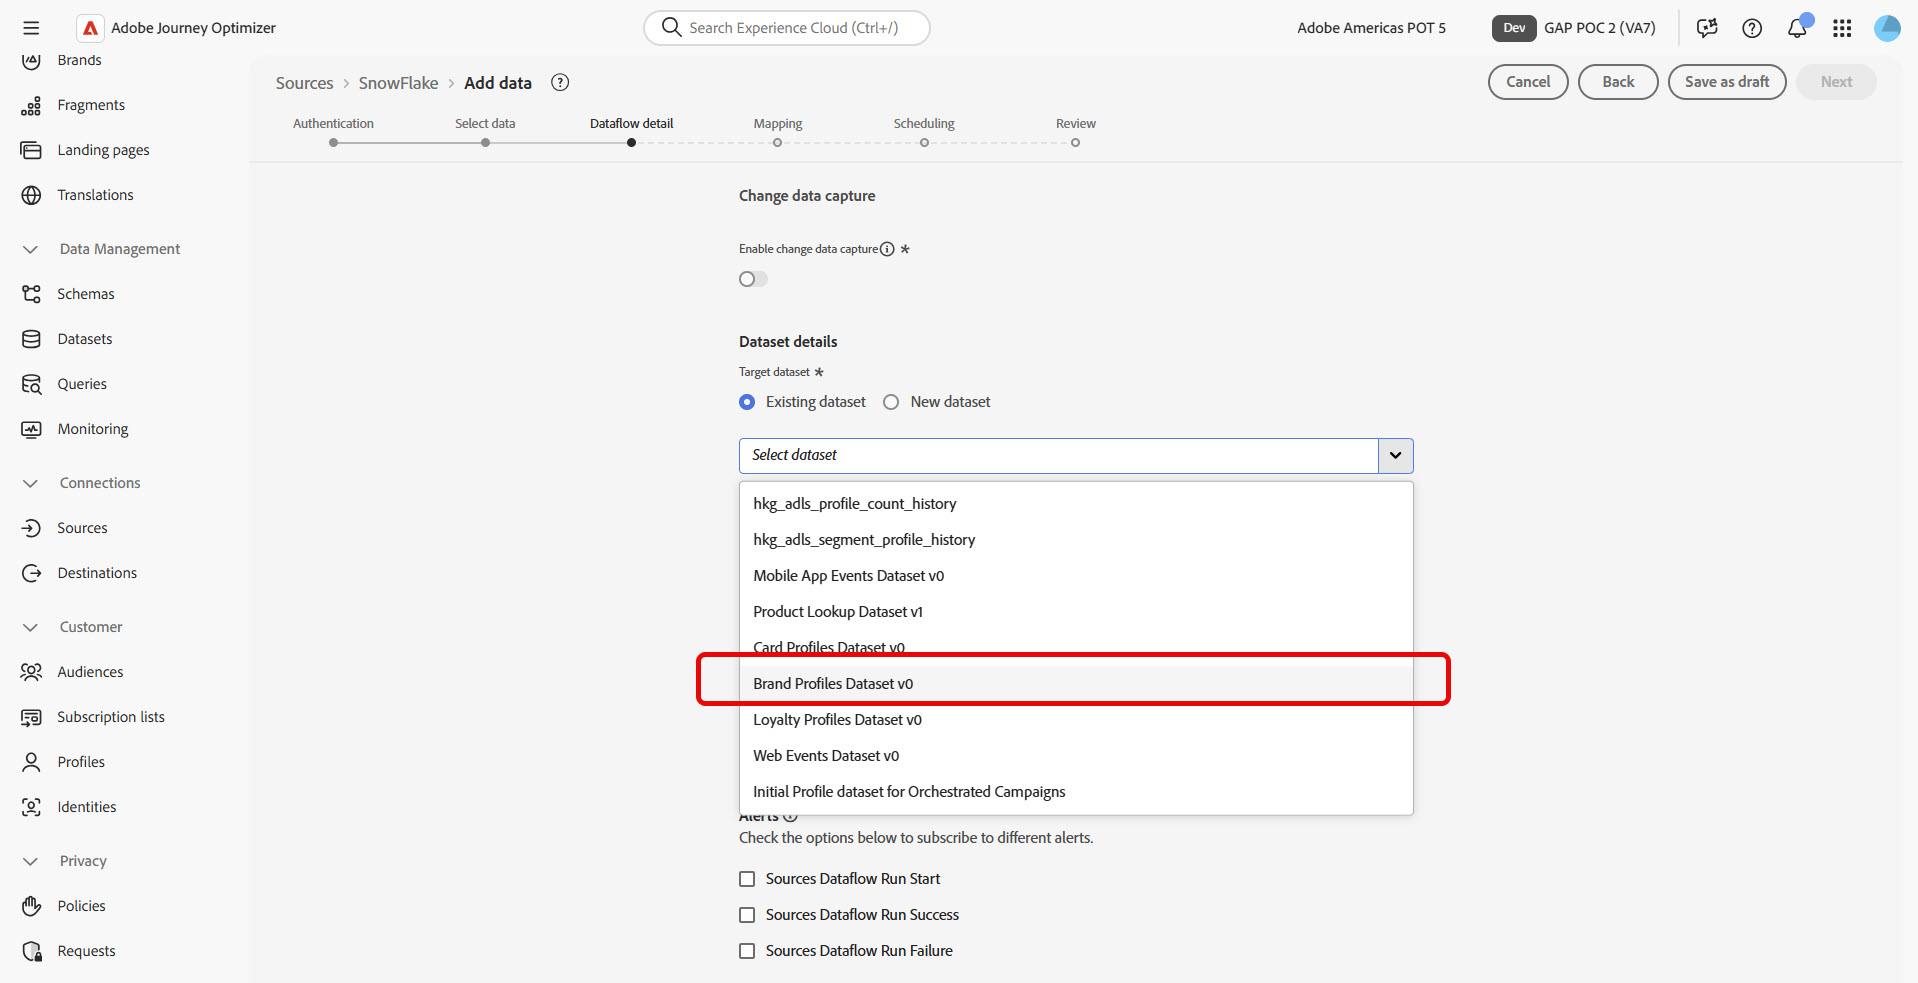The image size is (1918, 983).
Task: Click the Monitoring sidebar icon
Action: point(31,429)
